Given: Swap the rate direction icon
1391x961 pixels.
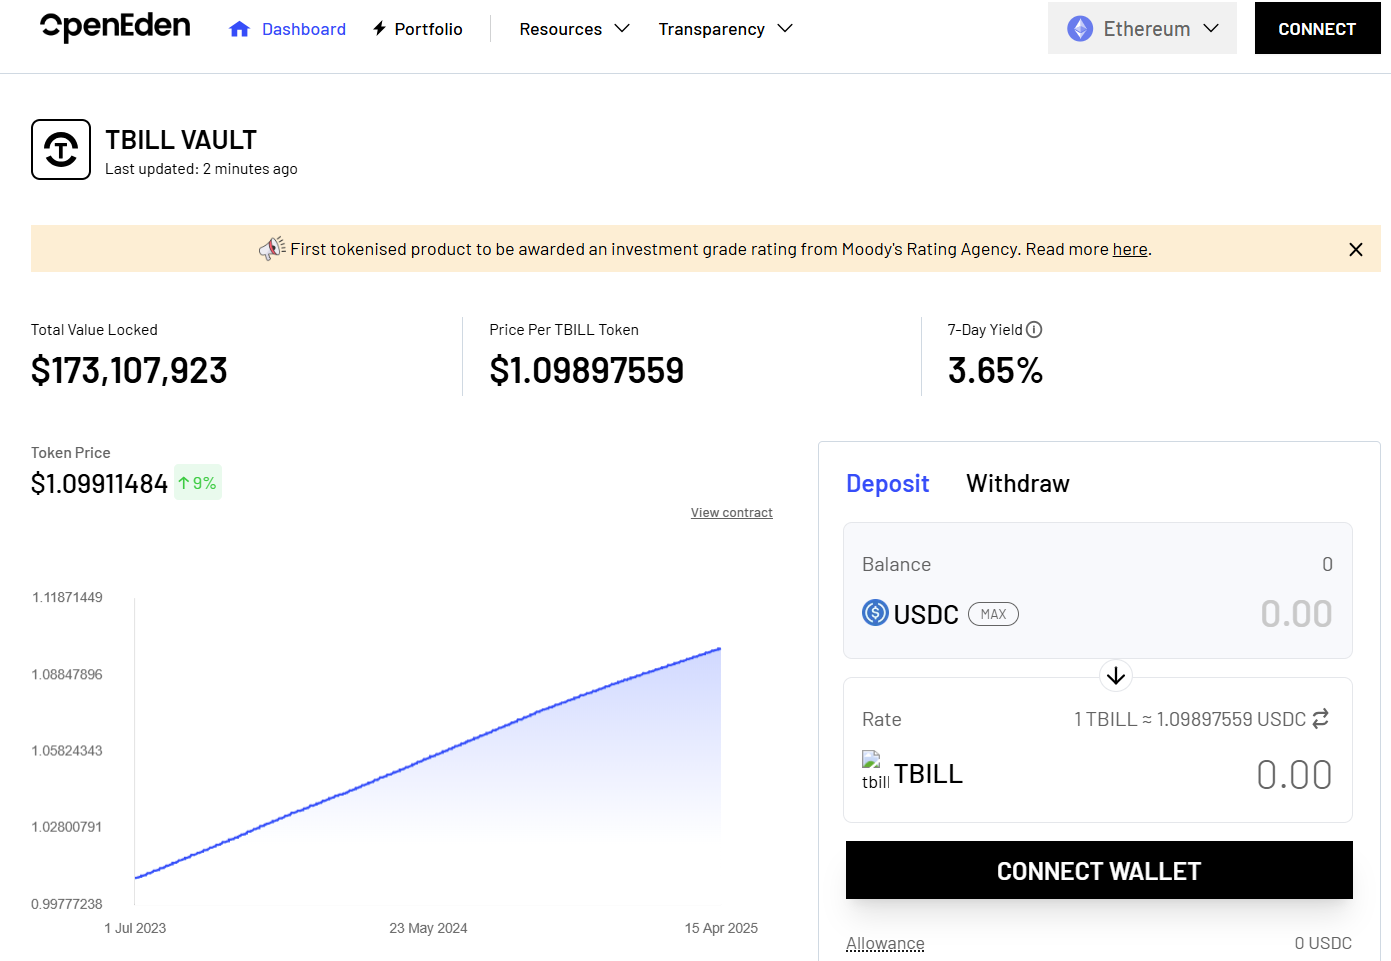Looking at the screenshot, I should coord(1320,719).
